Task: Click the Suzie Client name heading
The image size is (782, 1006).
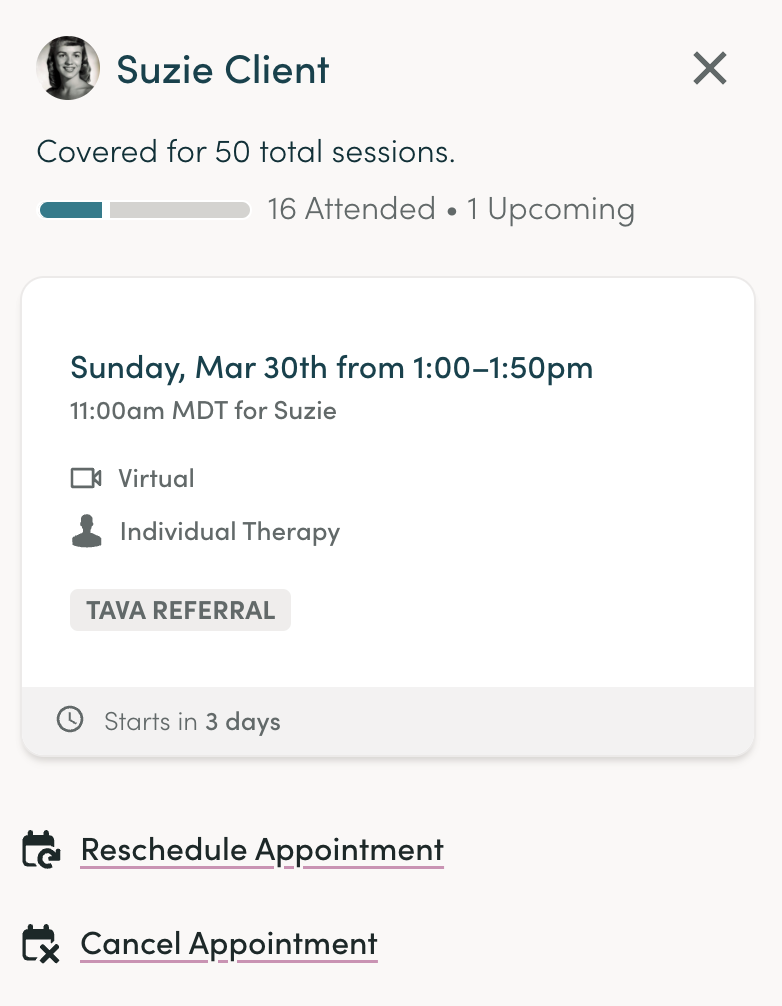Action: (223, 70)
